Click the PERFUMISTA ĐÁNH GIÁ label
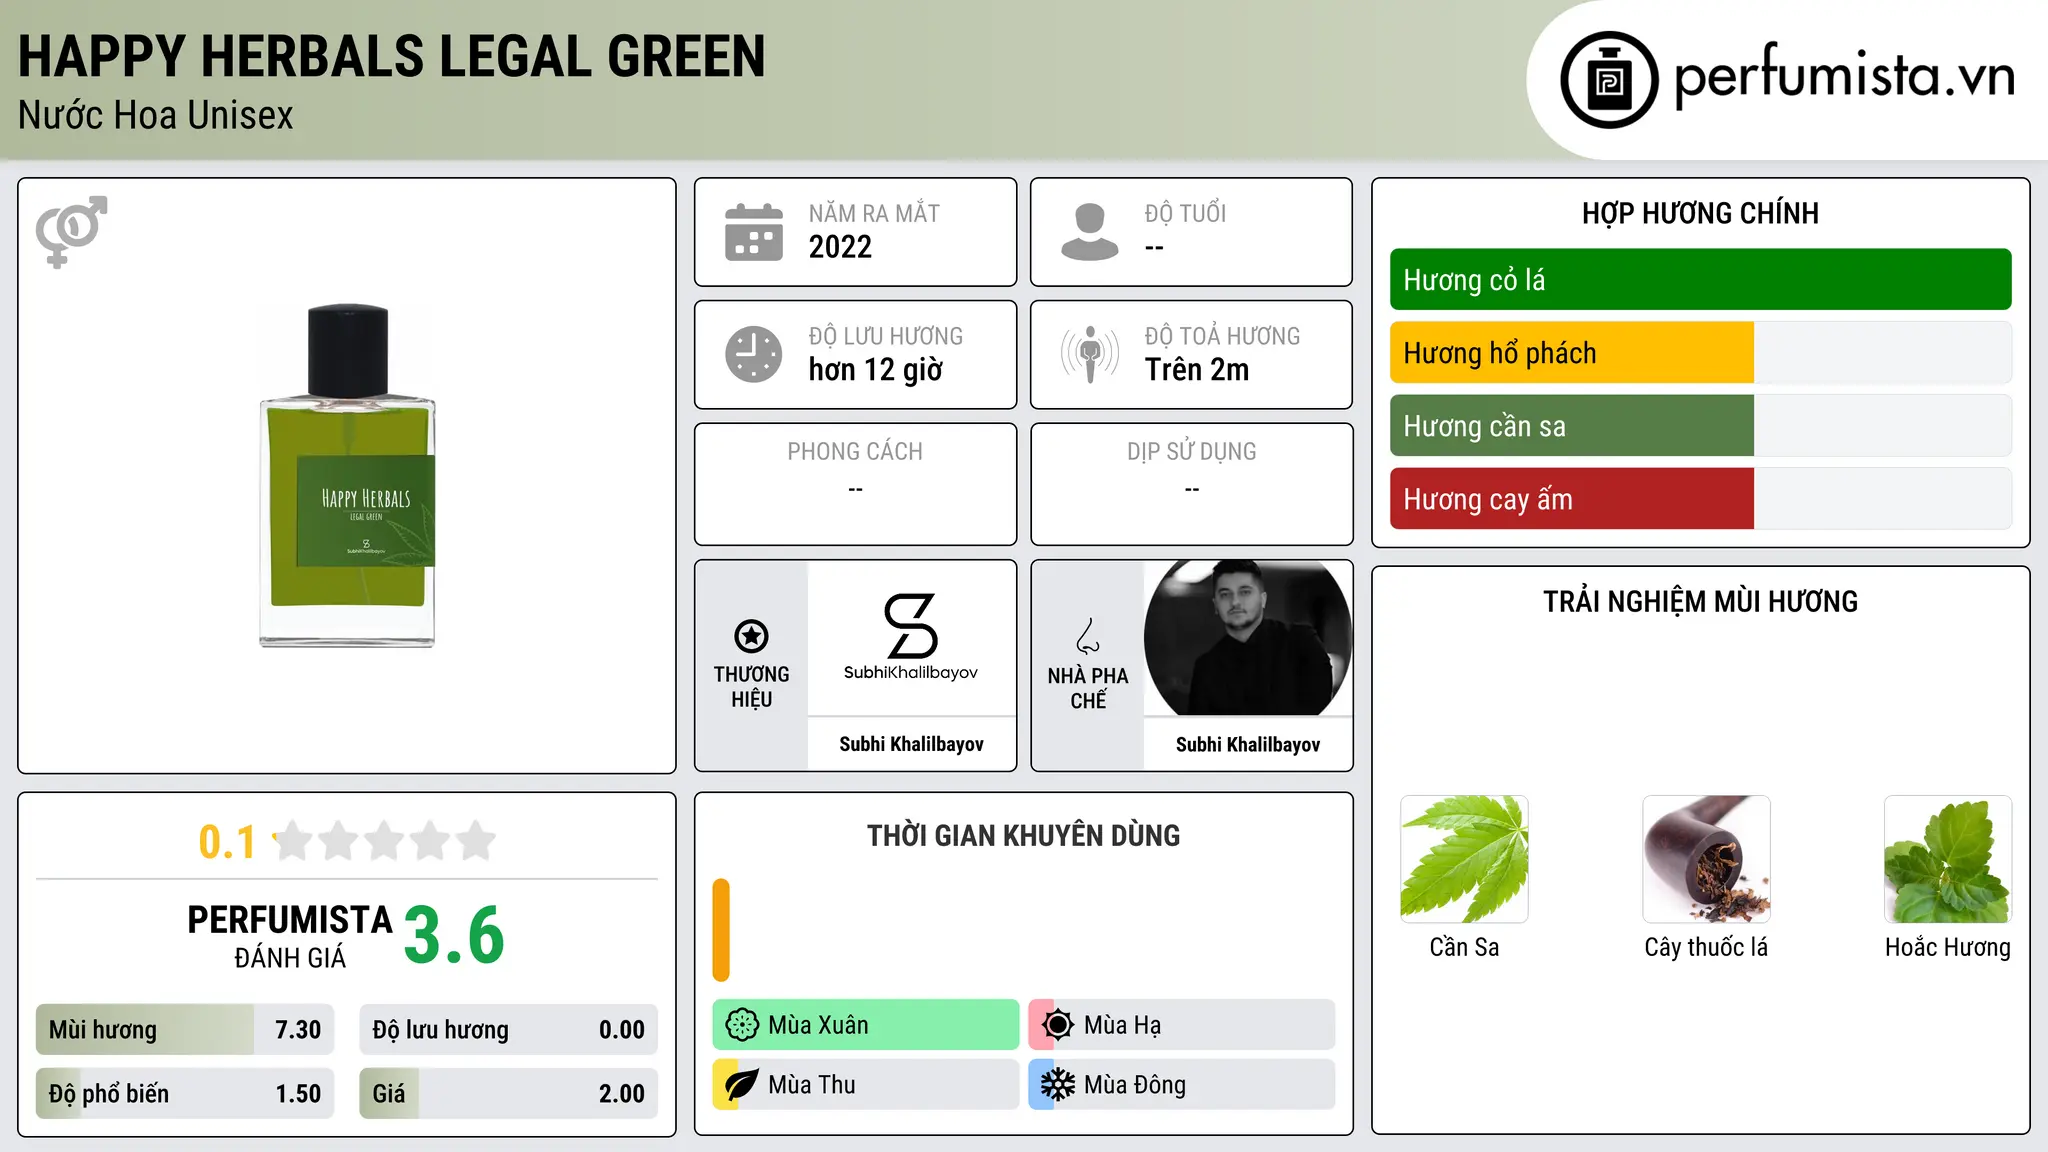This screenshot has width=2048, height=1152. pos(290,936)
